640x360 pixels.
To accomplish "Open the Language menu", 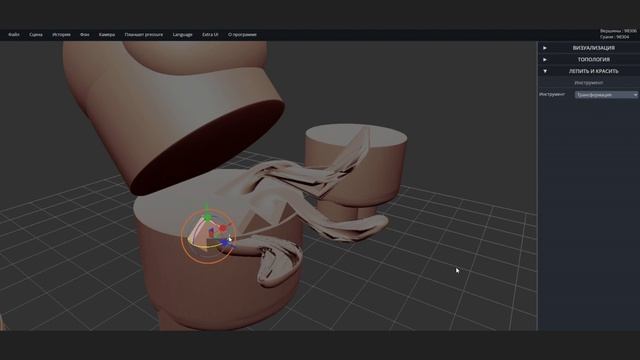I will (182, 35).
